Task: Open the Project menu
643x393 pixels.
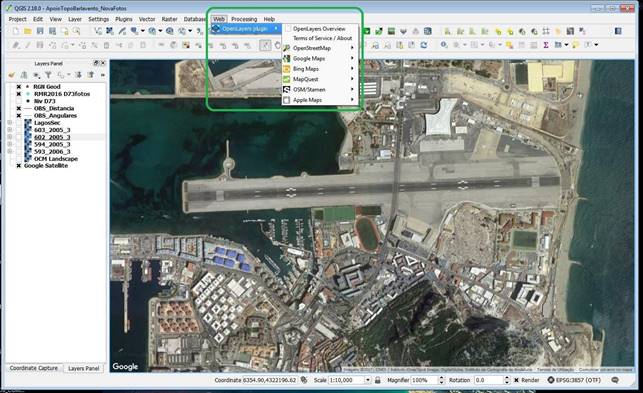Action: pyautogui.click(x=17, y=19)
